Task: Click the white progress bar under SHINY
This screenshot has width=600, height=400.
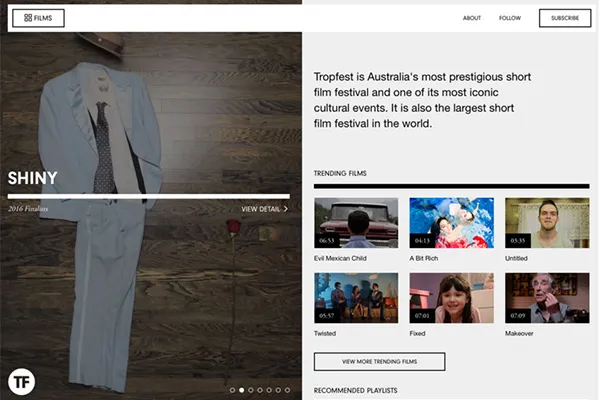Action: [x=148, y=196]
